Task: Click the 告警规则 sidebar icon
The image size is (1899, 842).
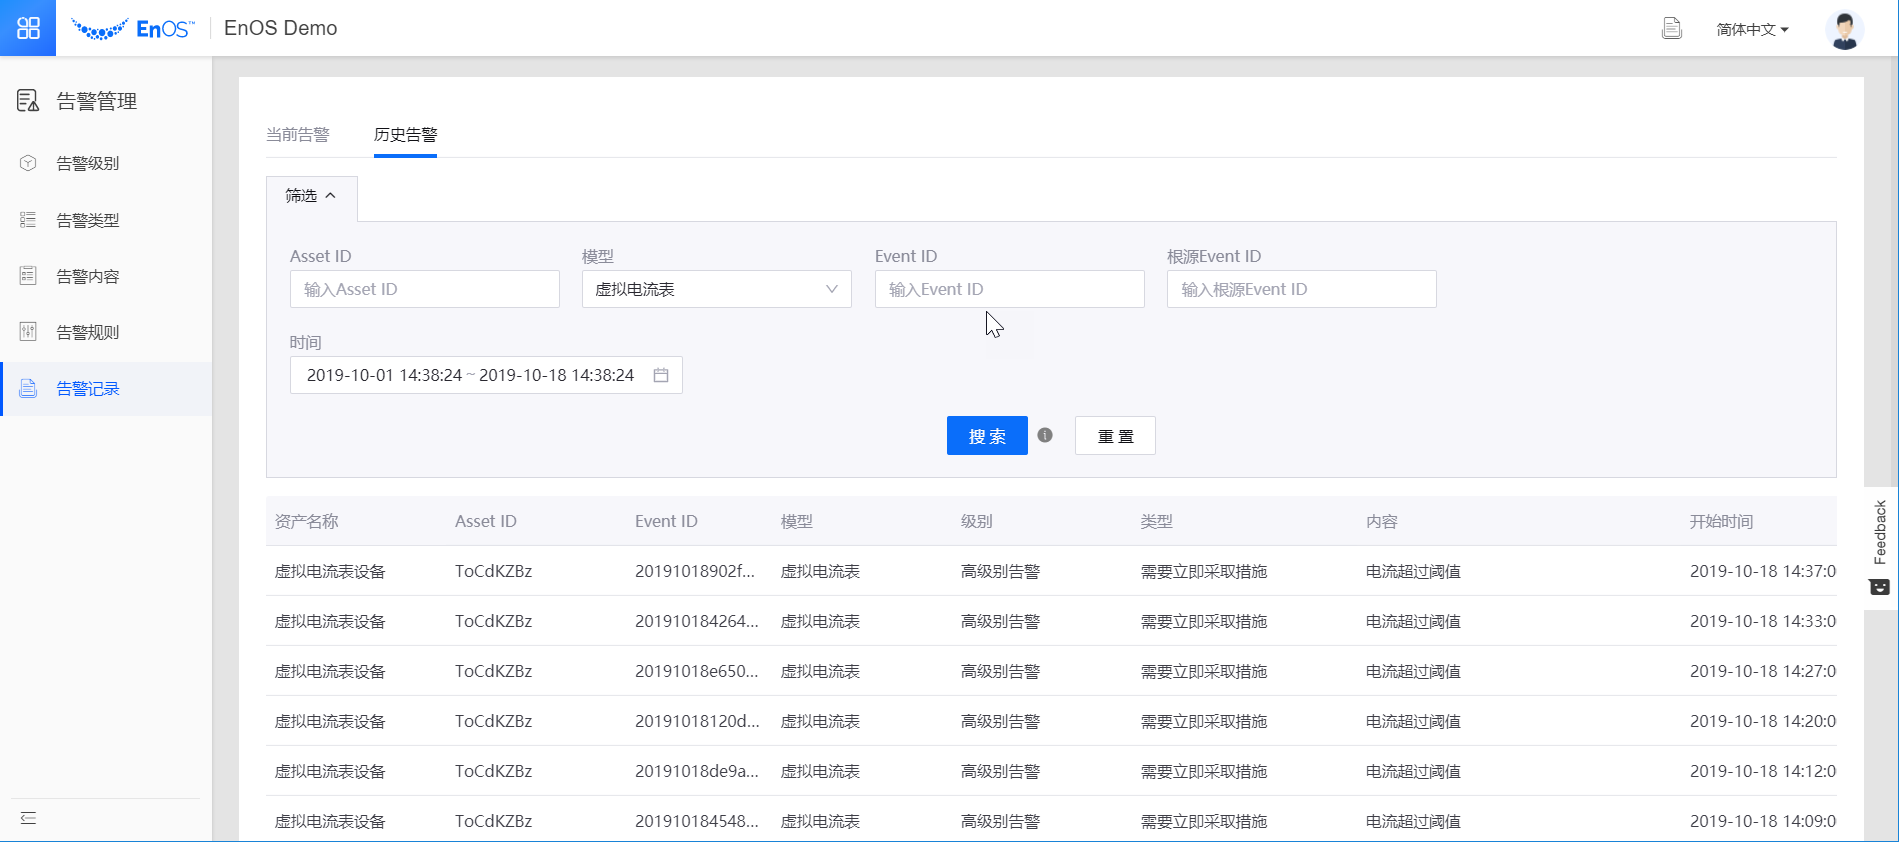Action: pyautogui.click(x=28, y=332)
